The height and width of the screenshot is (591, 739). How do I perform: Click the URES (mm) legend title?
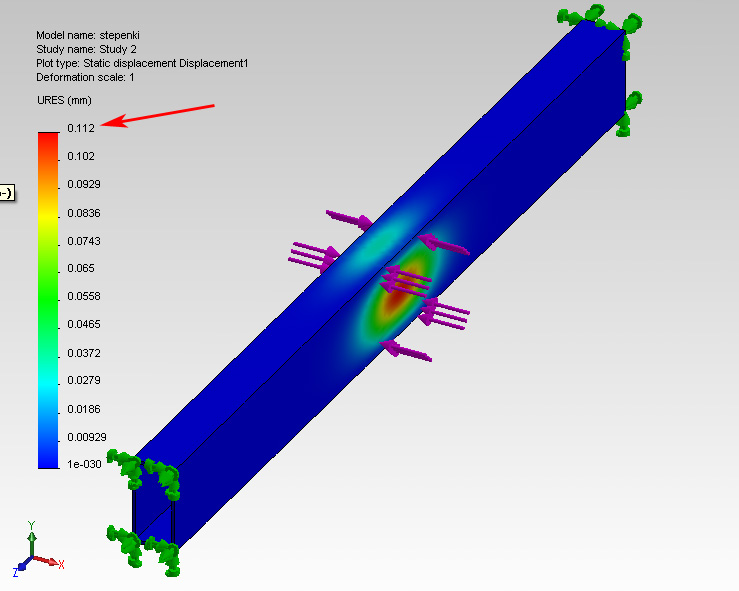pos(64,100)
